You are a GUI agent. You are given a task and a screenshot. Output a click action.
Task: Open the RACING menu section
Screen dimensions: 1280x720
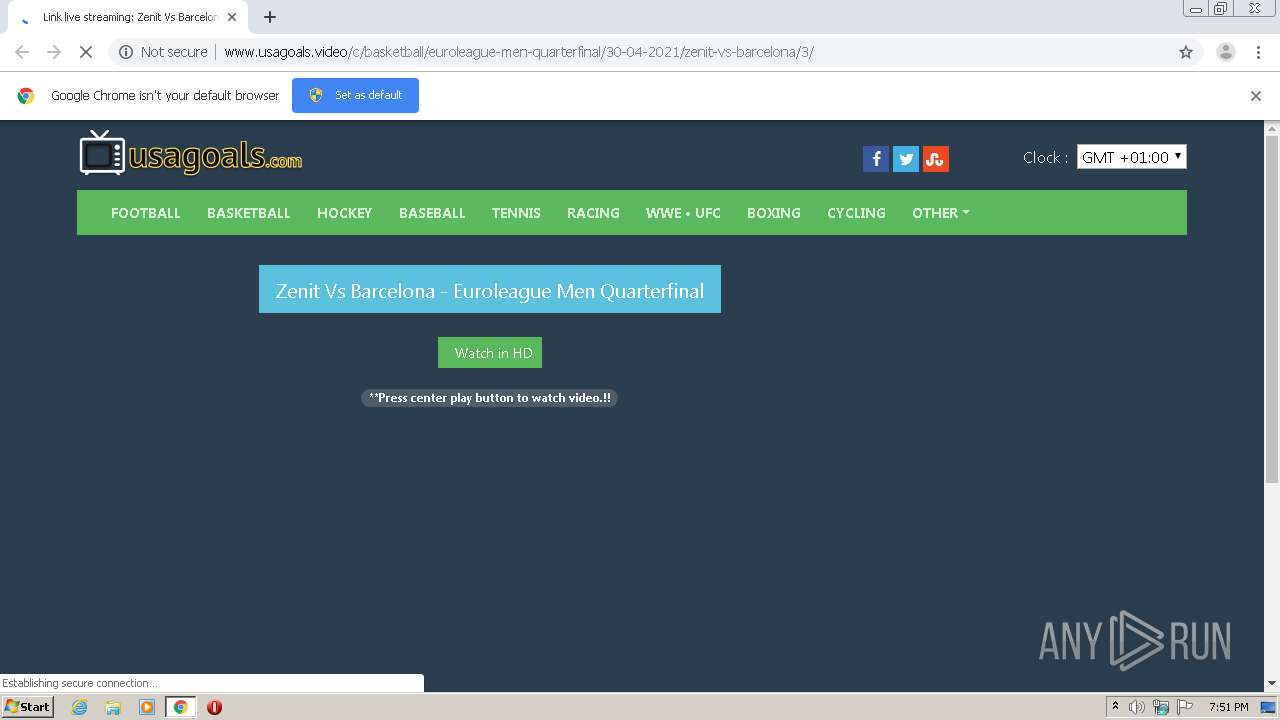[593, 213]
